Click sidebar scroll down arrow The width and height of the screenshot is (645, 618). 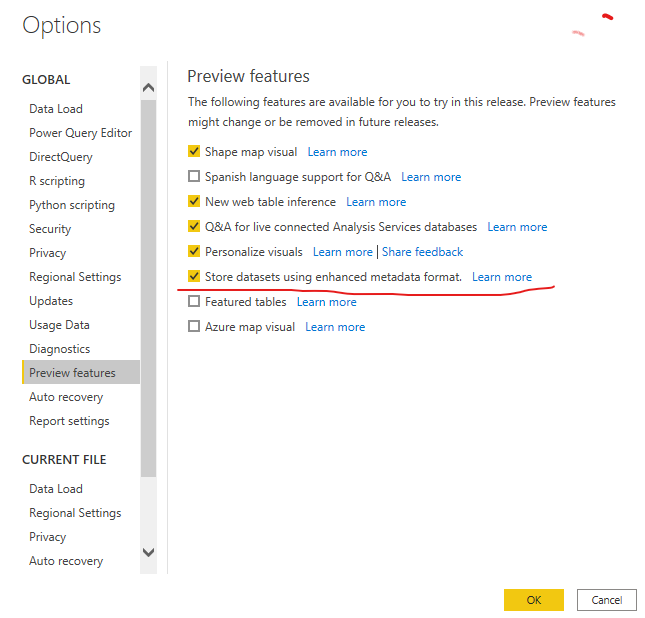(148, 552)
